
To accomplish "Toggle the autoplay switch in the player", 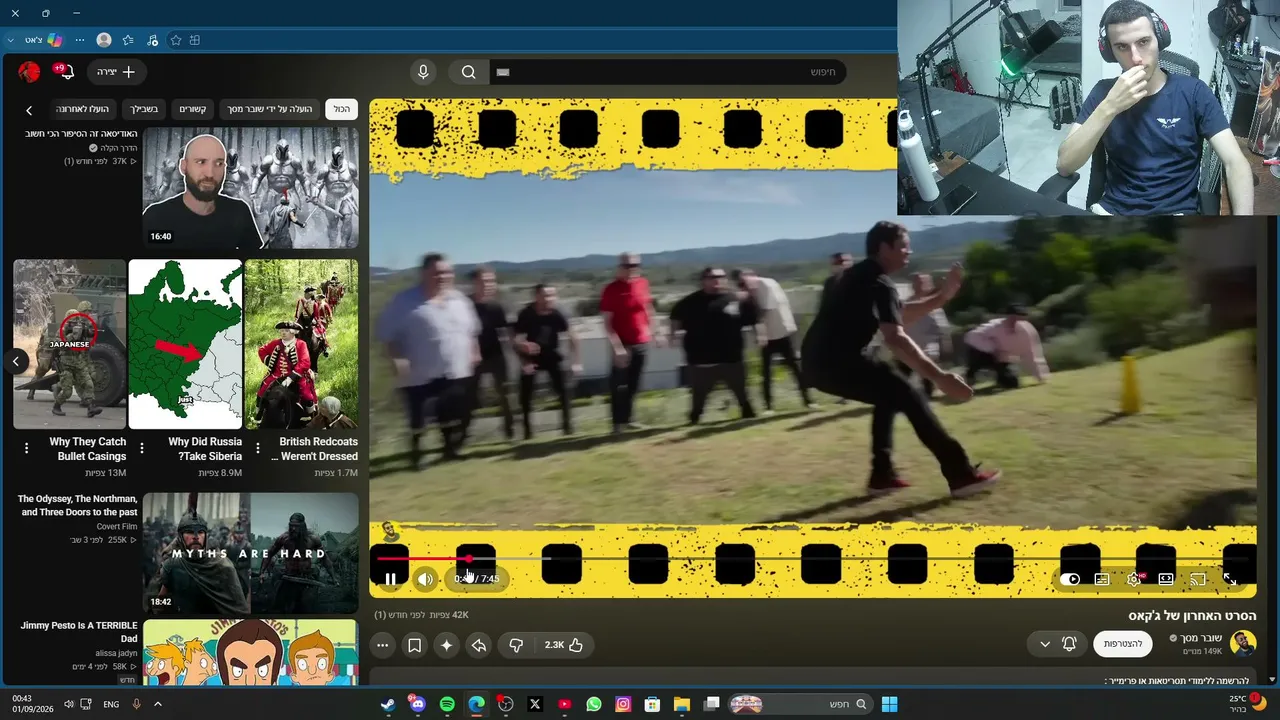I will click(1071, 579).
